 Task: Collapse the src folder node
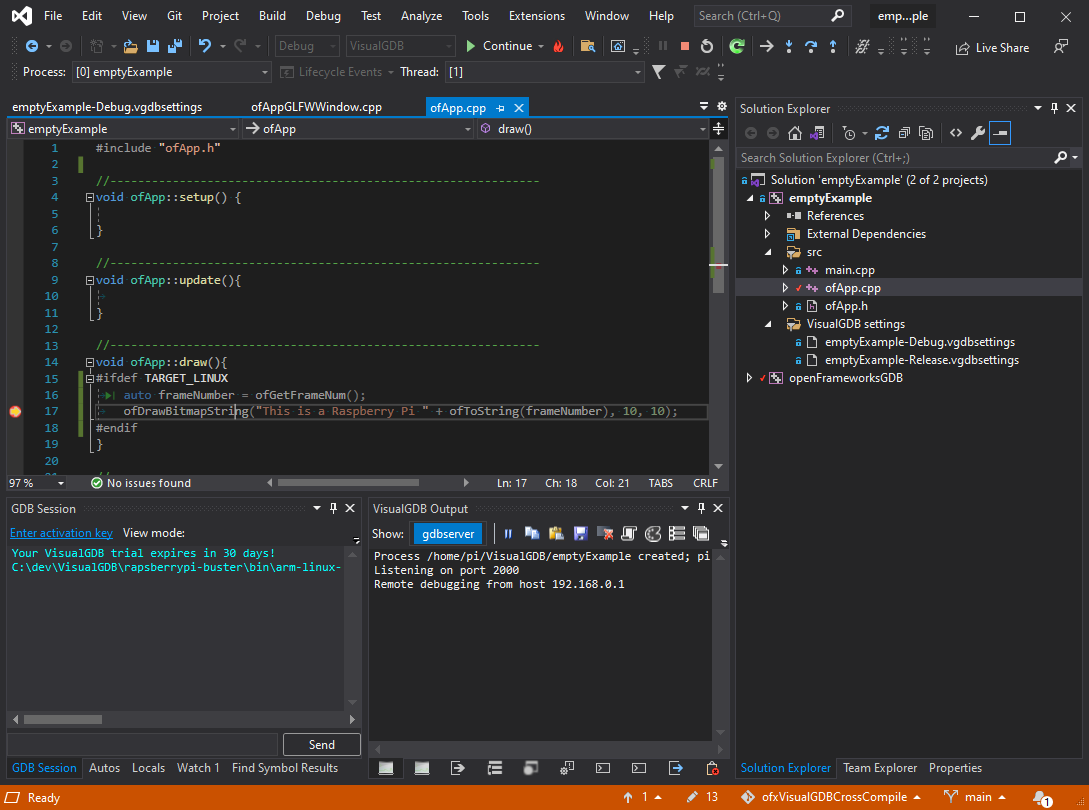point(767,252)
